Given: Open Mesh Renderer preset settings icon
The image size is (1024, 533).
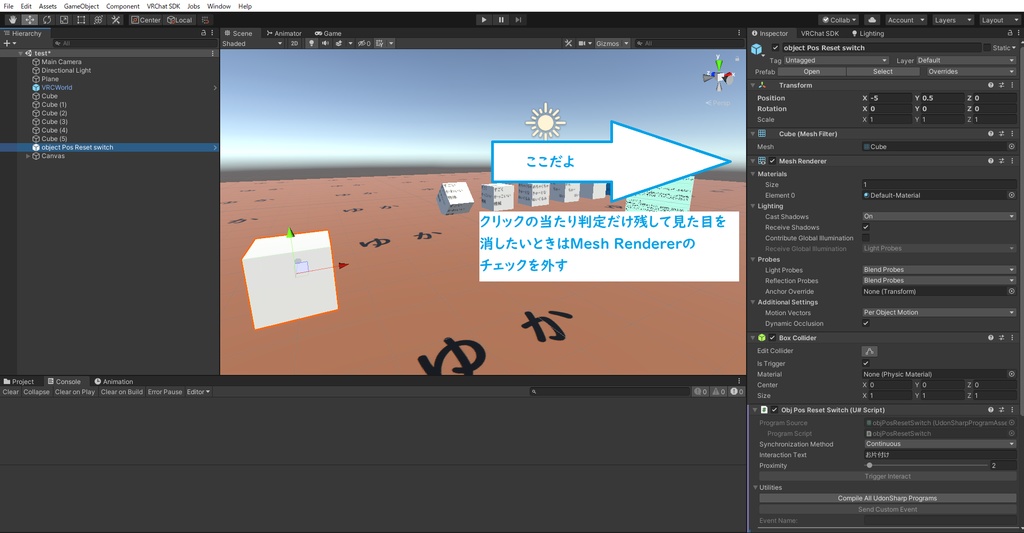Looking at the screenshot, I should pyautogui.click(x=1002, y=161).
